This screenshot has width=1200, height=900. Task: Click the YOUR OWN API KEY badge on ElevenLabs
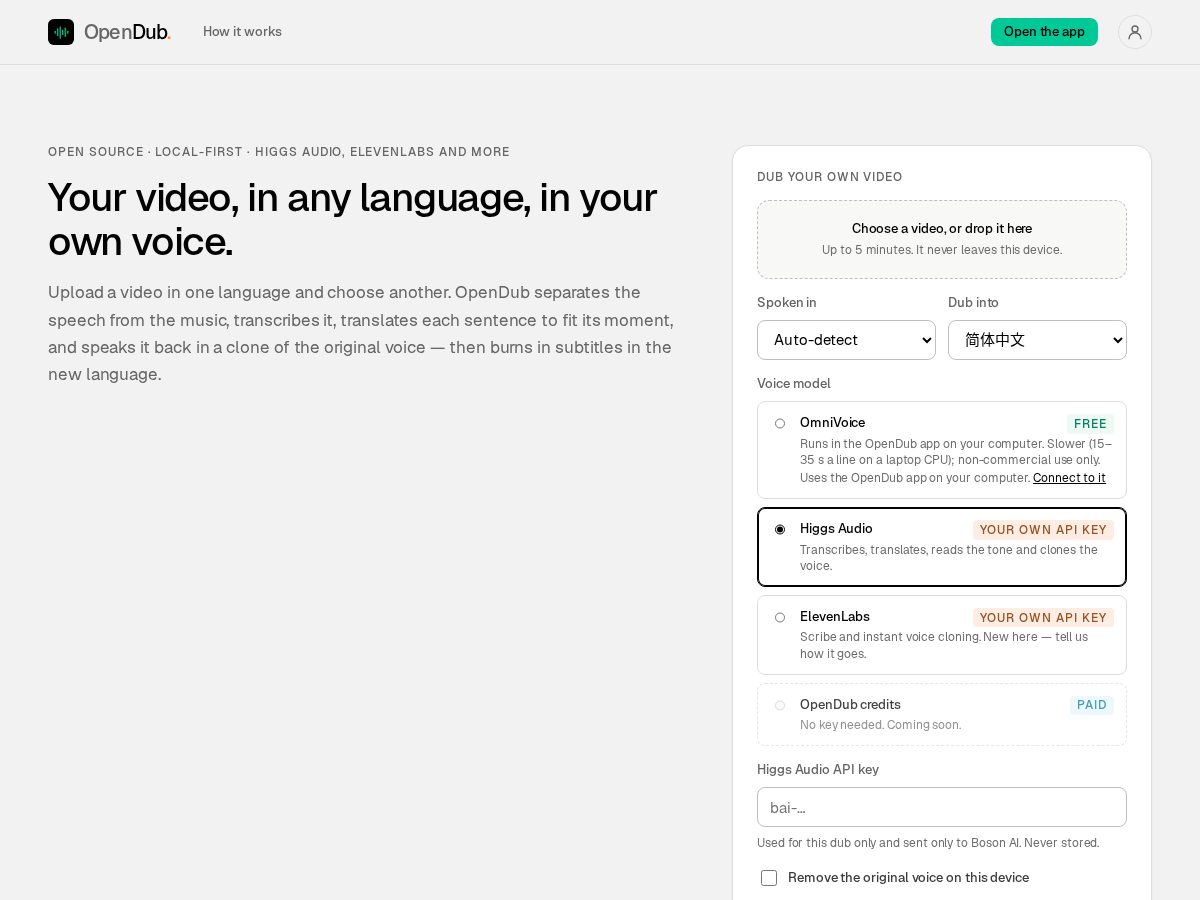(x=1043, y=618)
